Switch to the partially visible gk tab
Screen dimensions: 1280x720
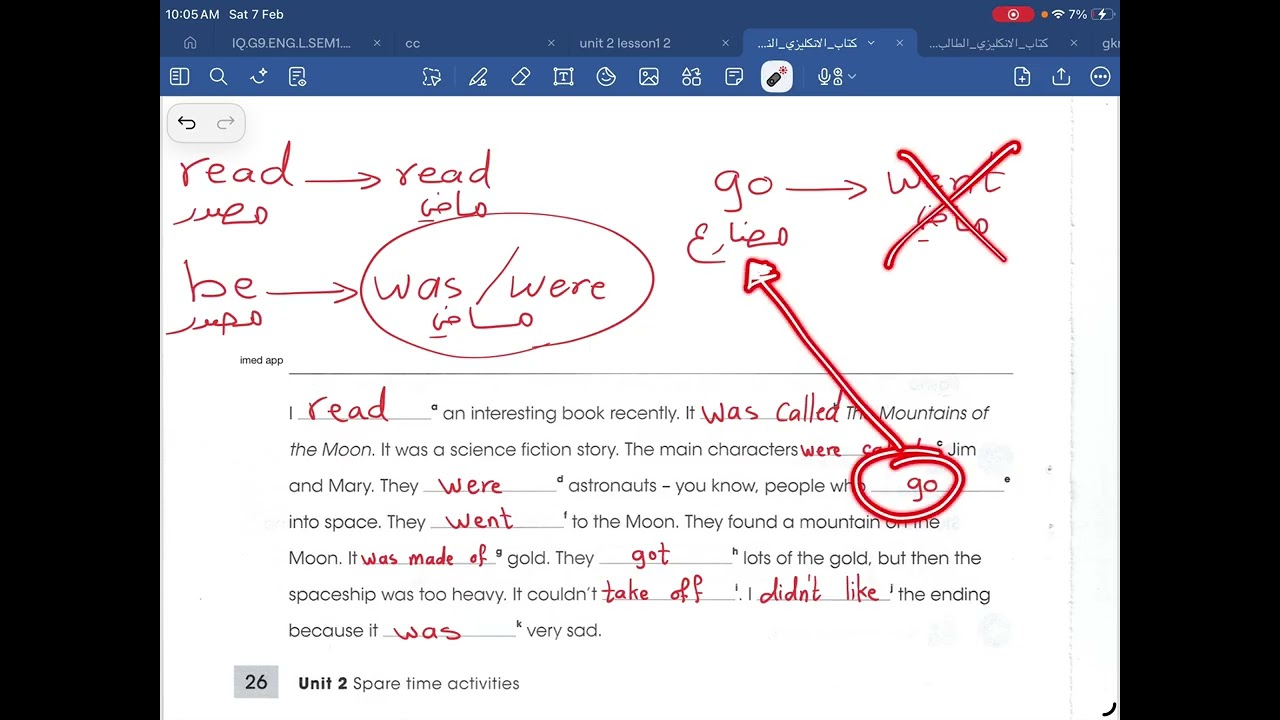pyautogui.click(x=1110, y=43)
